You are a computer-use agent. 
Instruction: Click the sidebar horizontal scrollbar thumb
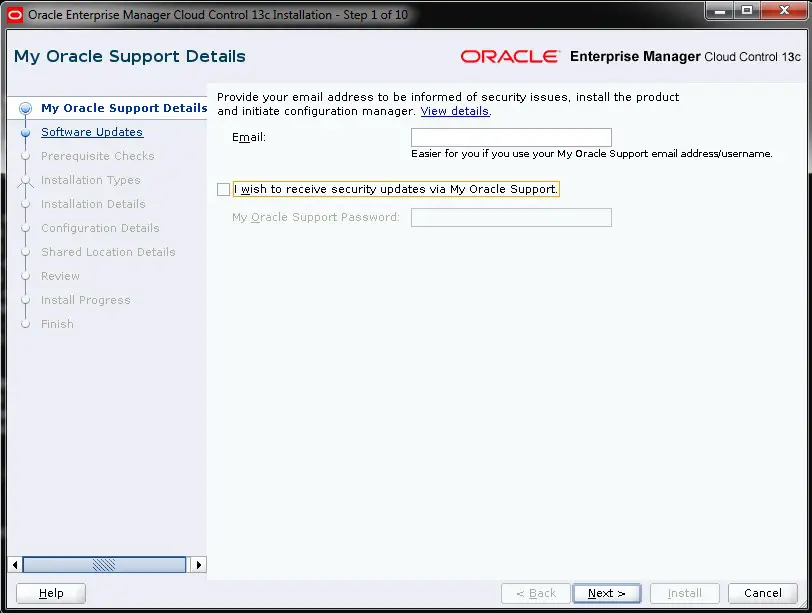[x=104, y=564]
